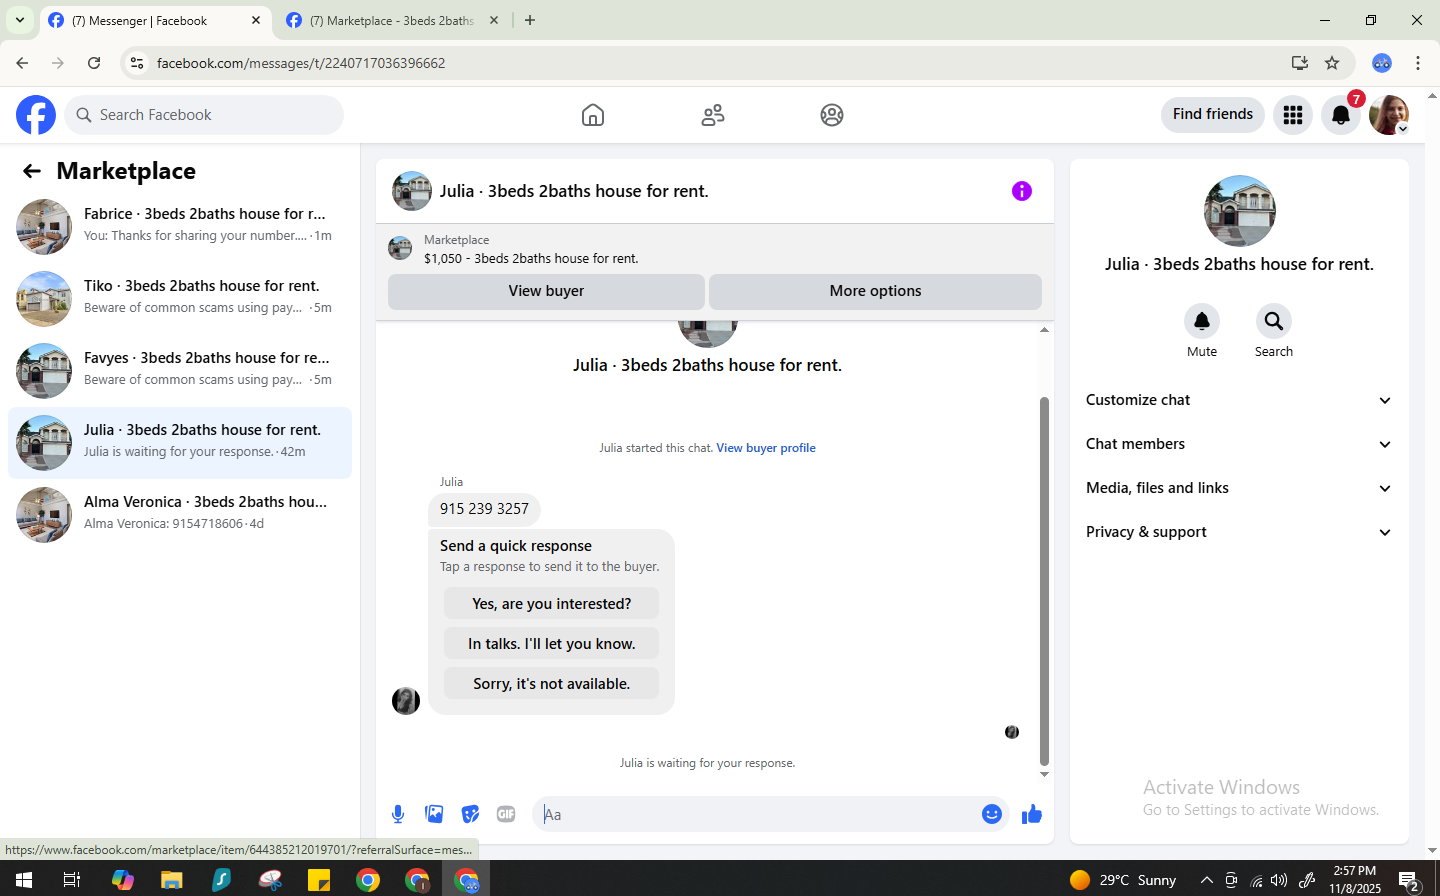Open the notifications bell
The image size is (1440, 896).
click(x=1341, y=115)
